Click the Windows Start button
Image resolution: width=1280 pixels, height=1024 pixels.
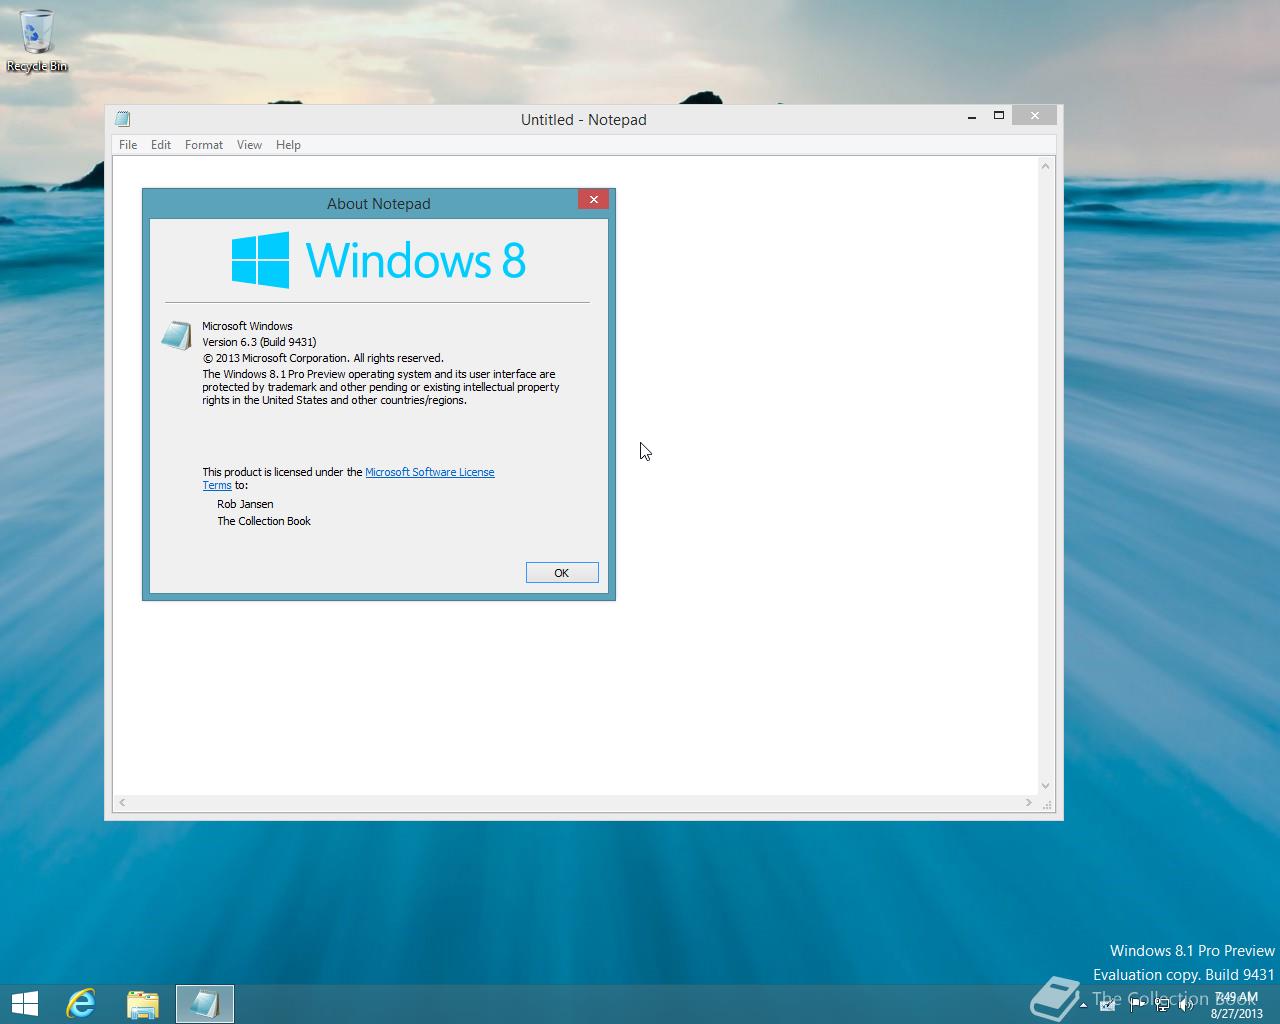[24, 1004]
